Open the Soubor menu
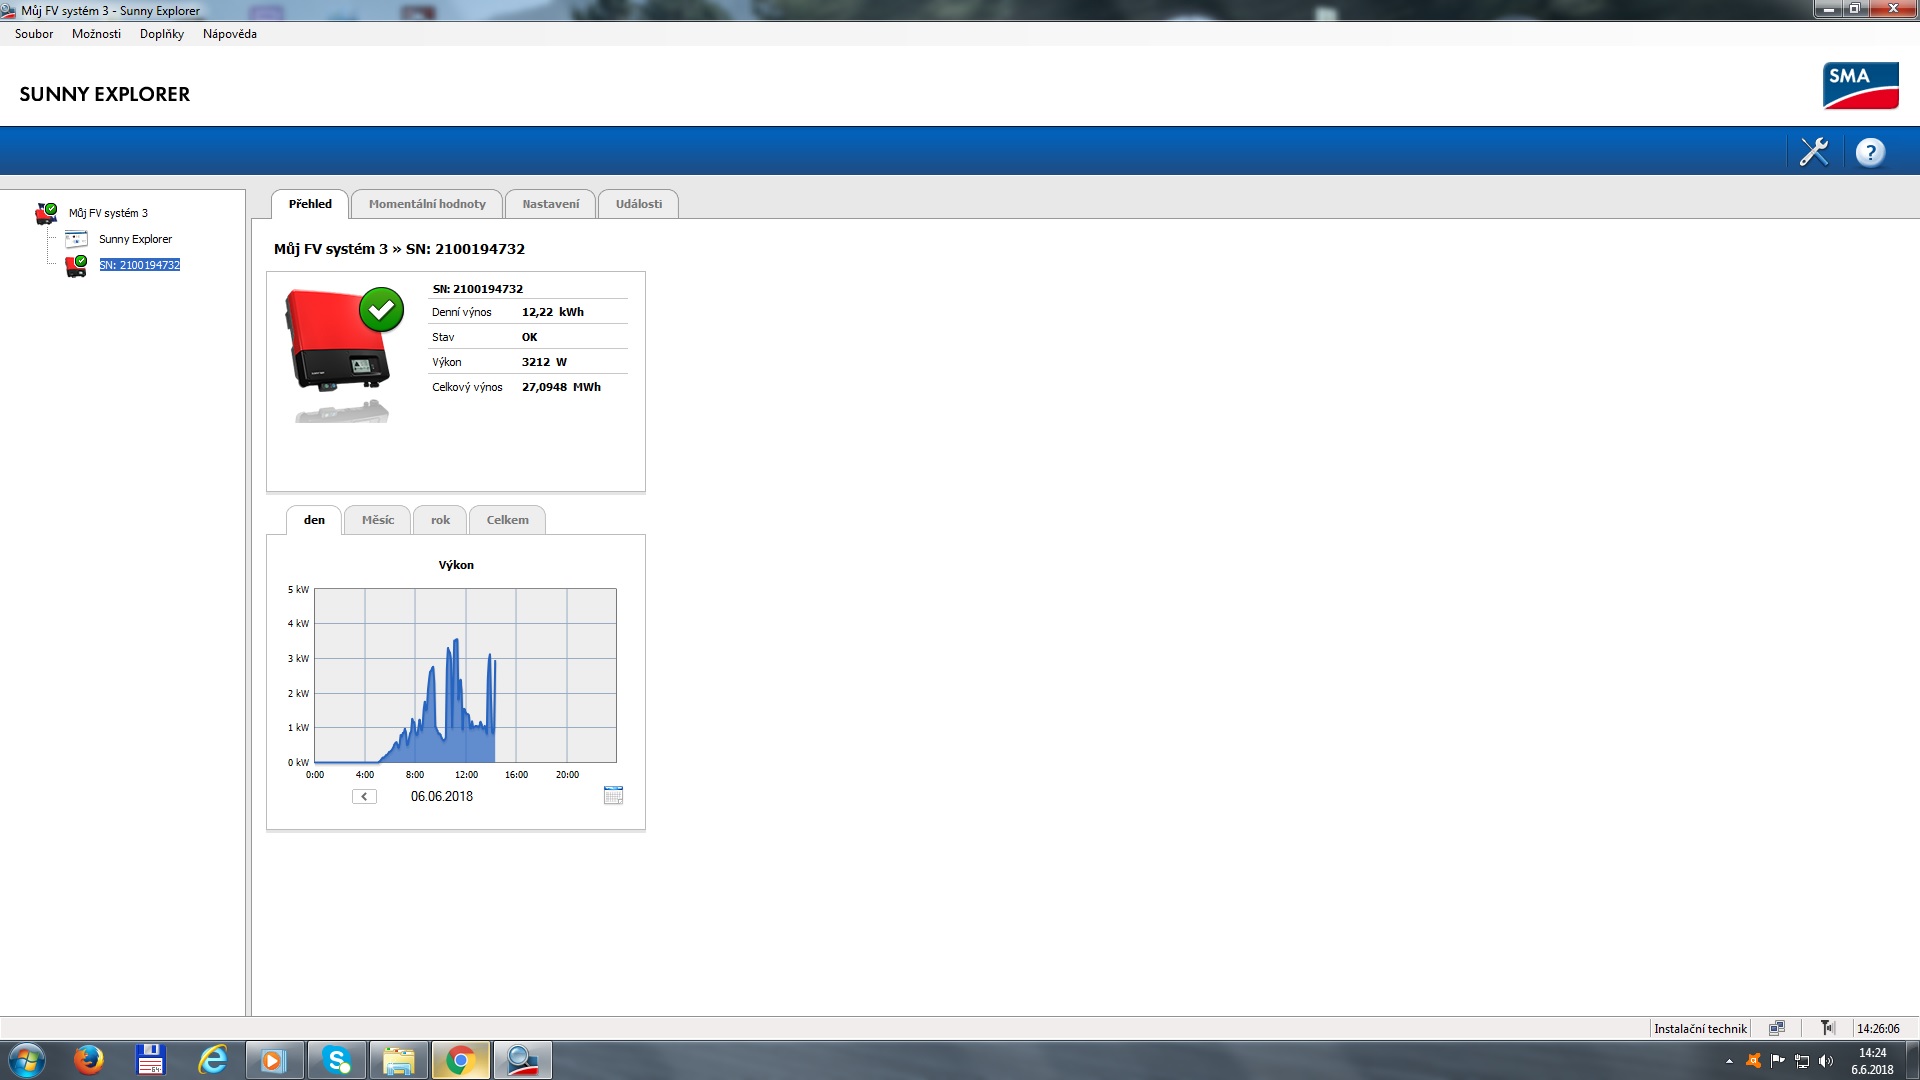Image resolution: width=1920 pixels, height=1080 pixels. [34, 34]
